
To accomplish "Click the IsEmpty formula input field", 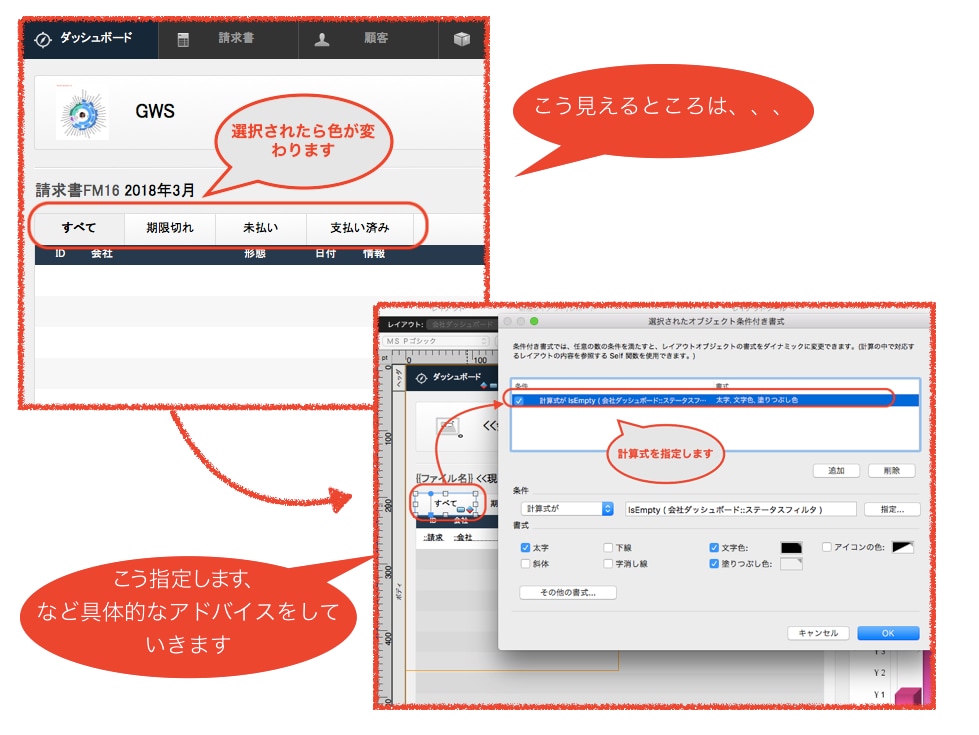I will 740,510.
